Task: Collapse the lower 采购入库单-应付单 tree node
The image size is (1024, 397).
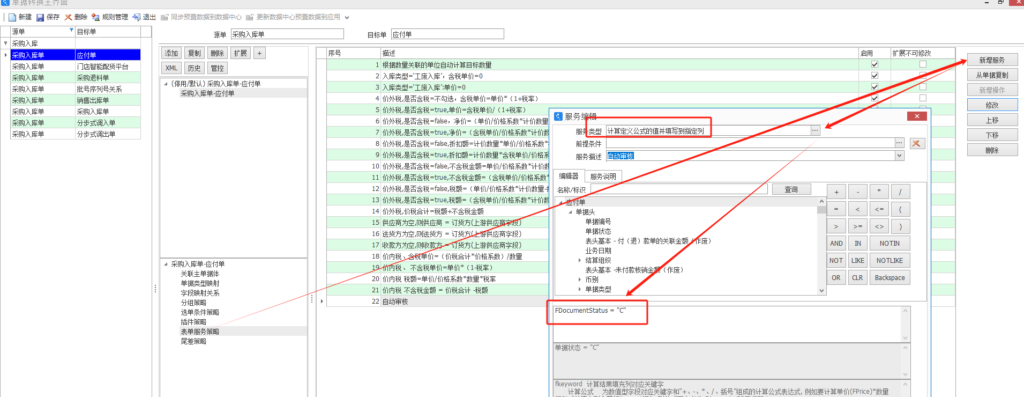Action: (x=165, y=264)
